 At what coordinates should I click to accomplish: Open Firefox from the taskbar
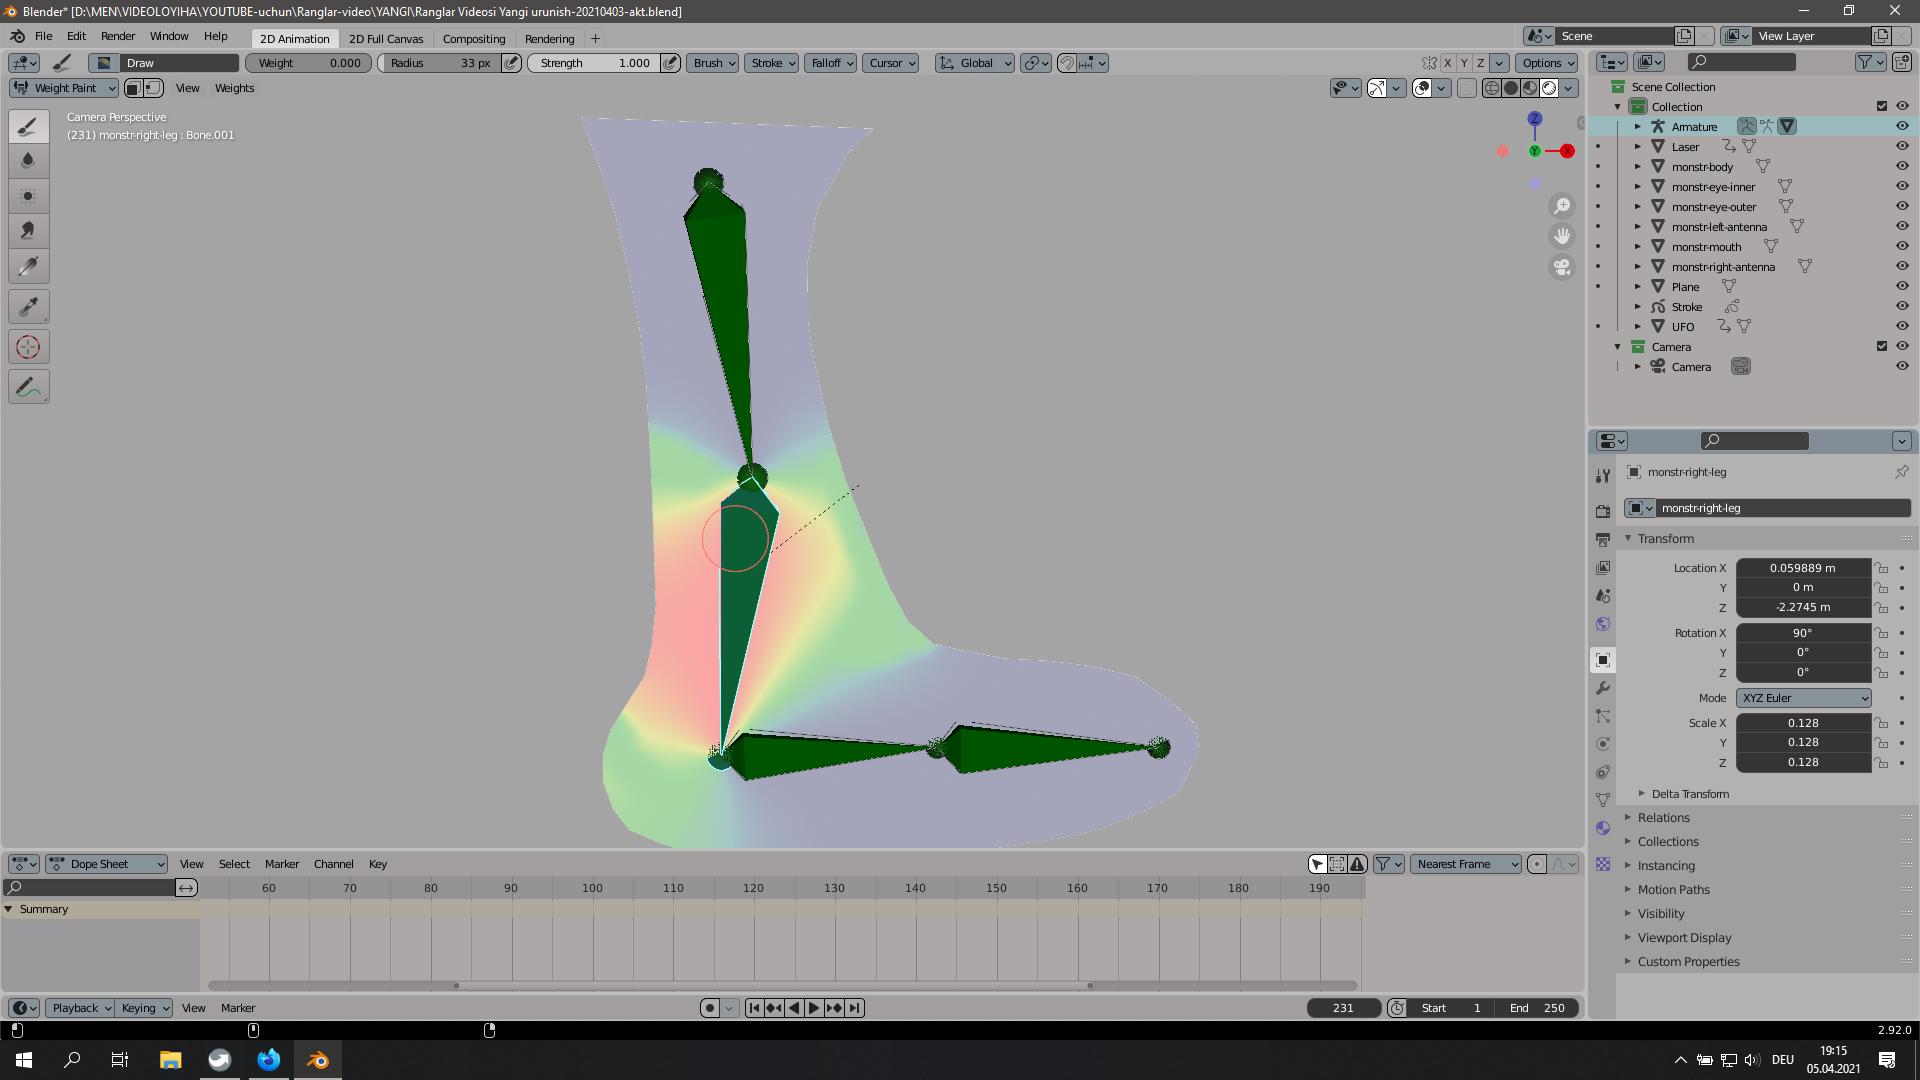(269, 1060)
